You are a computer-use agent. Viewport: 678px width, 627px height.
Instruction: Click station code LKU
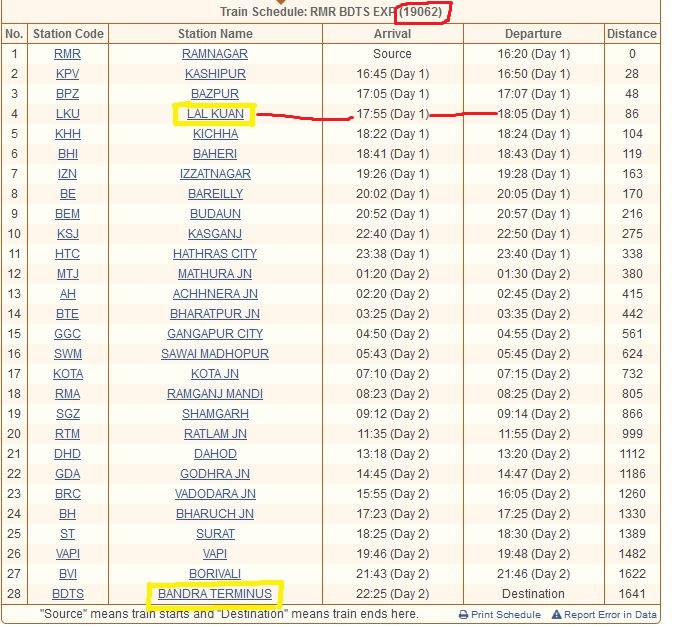pyautogui.click(x=68, y=113)
